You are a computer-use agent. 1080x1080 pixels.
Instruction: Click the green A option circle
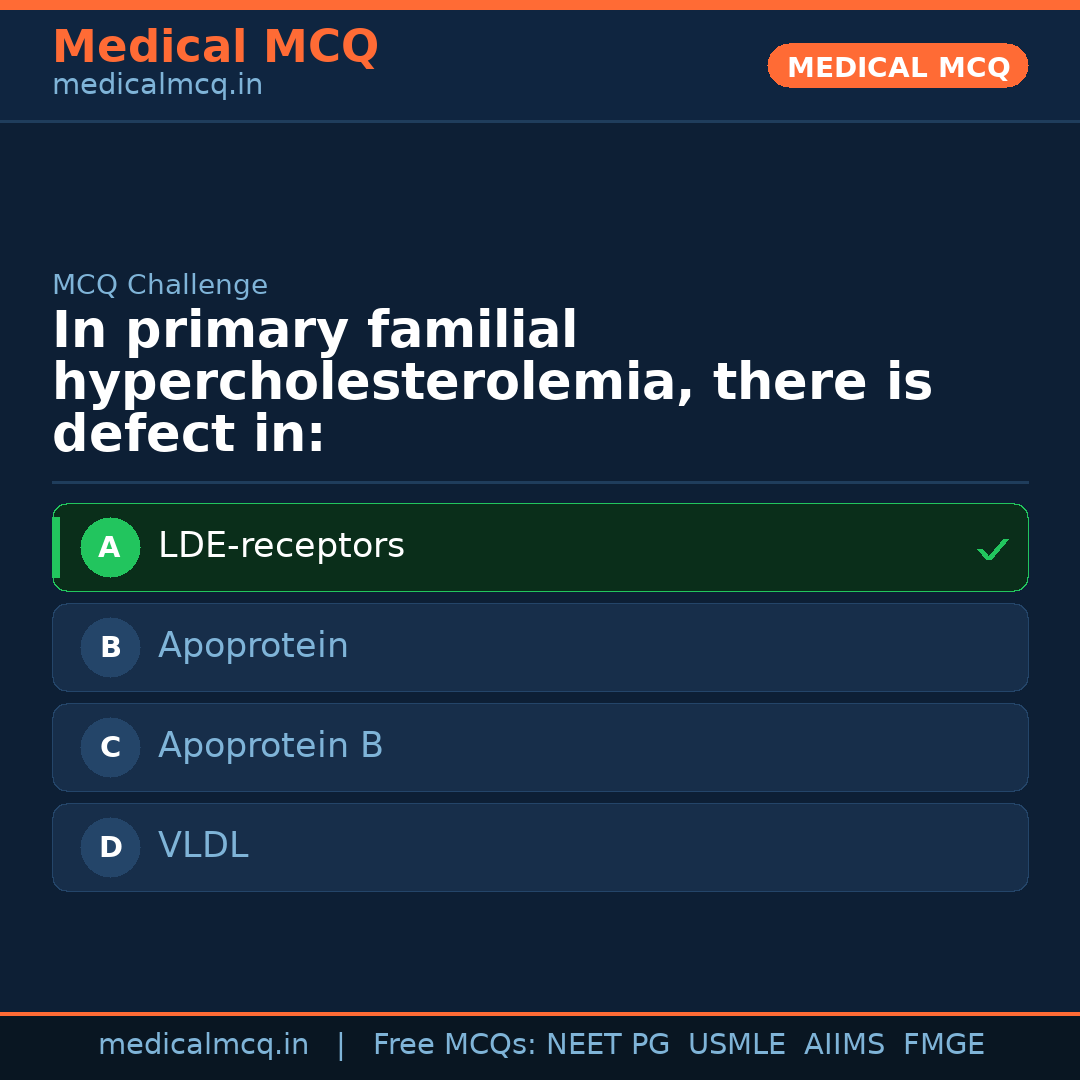(110, 547)
